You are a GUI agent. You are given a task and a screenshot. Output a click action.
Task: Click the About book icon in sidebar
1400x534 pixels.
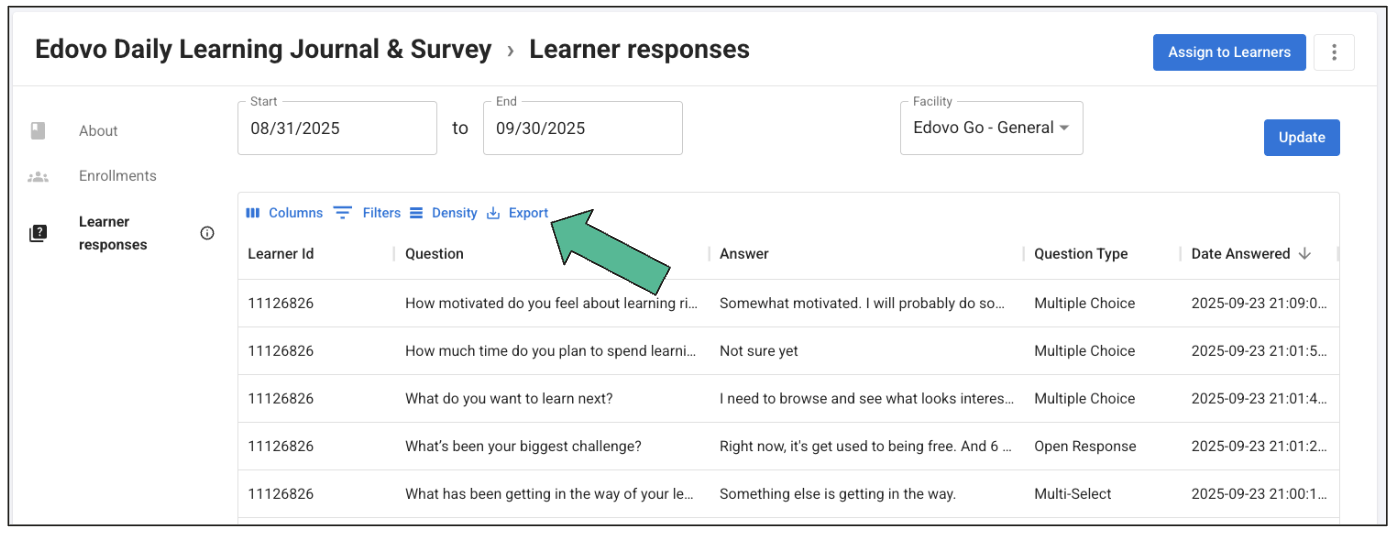click(x=38, y=130)
